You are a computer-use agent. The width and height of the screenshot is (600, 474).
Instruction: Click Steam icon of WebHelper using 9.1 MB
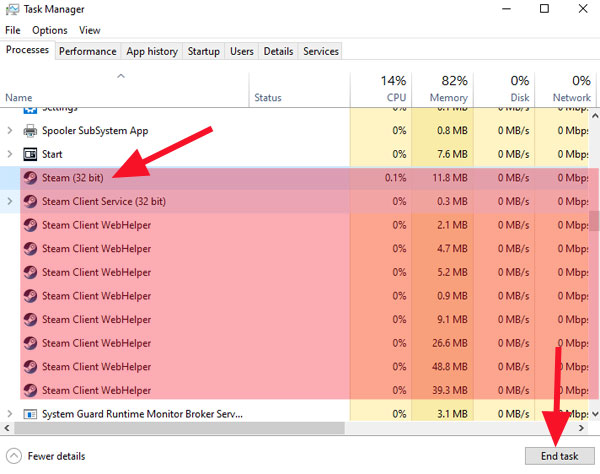tap(30, 319)
